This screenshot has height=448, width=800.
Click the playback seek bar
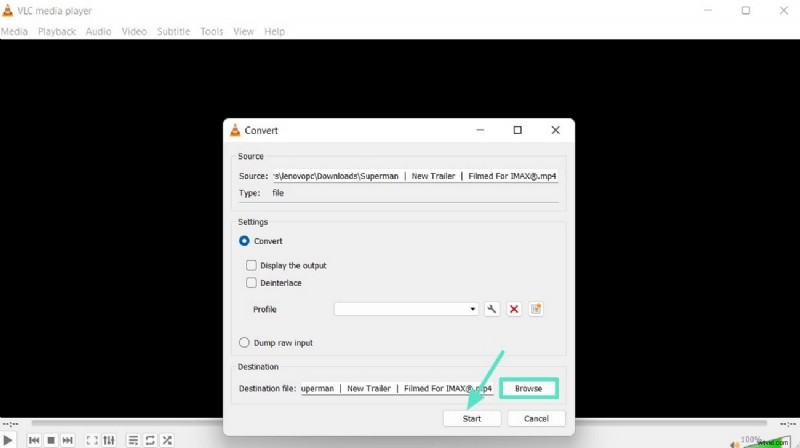coord(399,423)
